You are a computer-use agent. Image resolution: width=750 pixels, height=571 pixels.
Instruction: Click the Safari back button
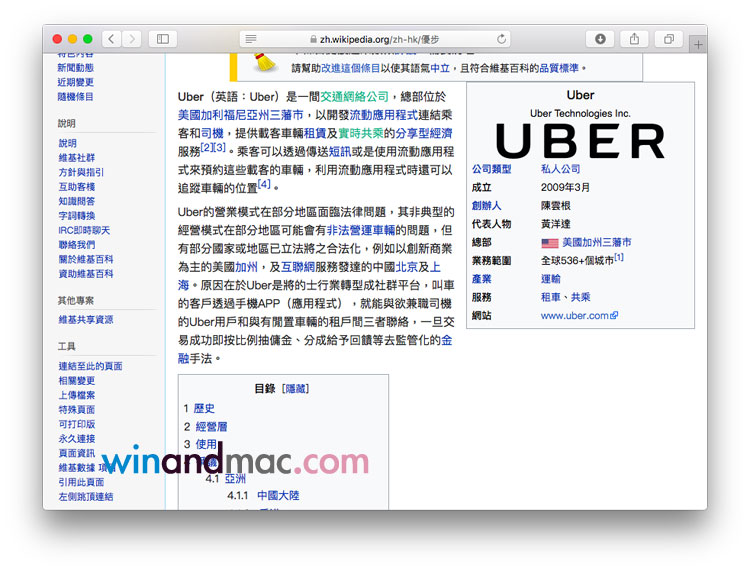110,39
